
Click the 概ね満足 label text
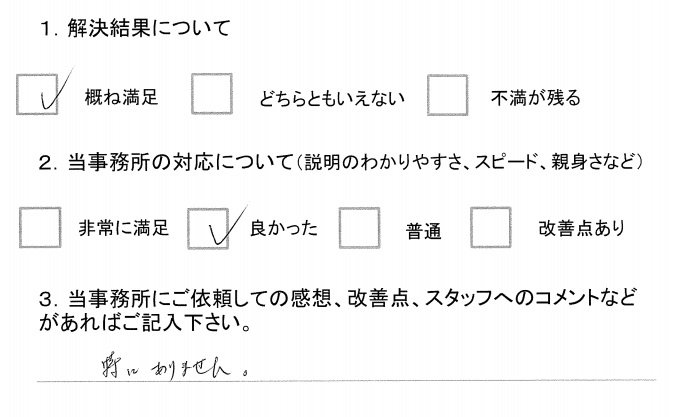pyautogui.click(x=122, y=98)
